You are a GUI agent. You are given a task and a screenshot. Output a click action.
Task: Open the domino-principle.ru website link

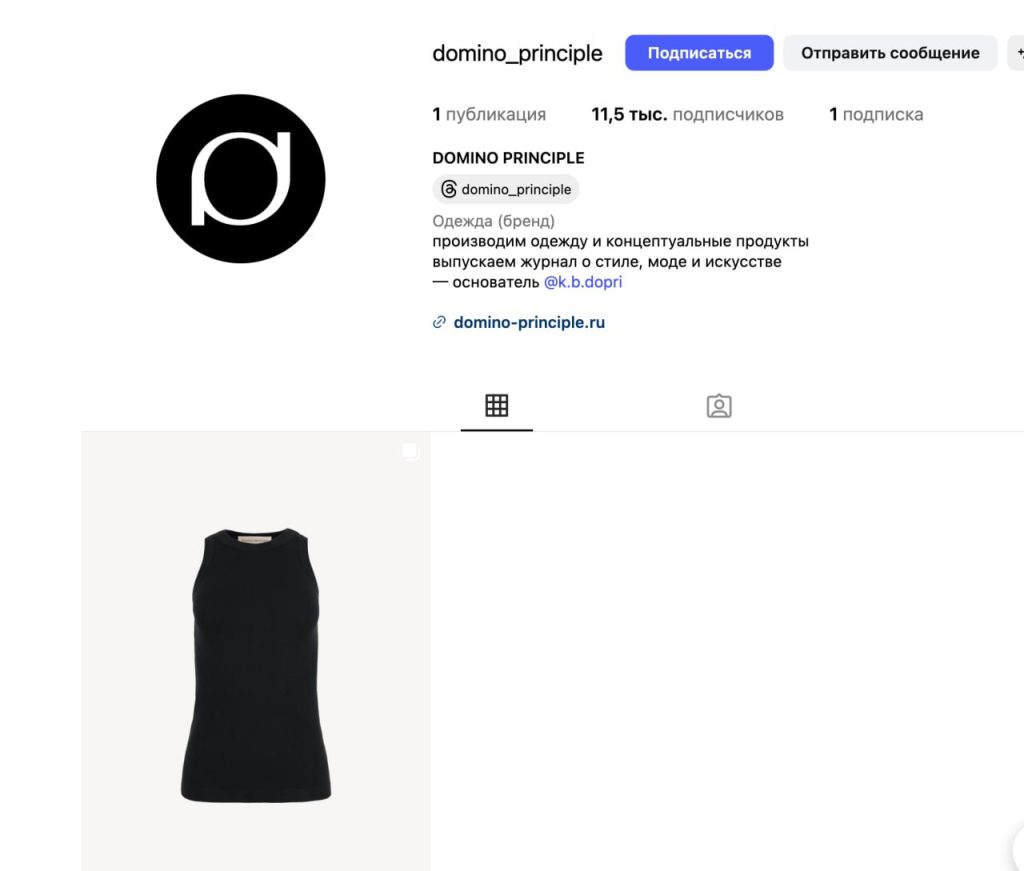[529, 323]
